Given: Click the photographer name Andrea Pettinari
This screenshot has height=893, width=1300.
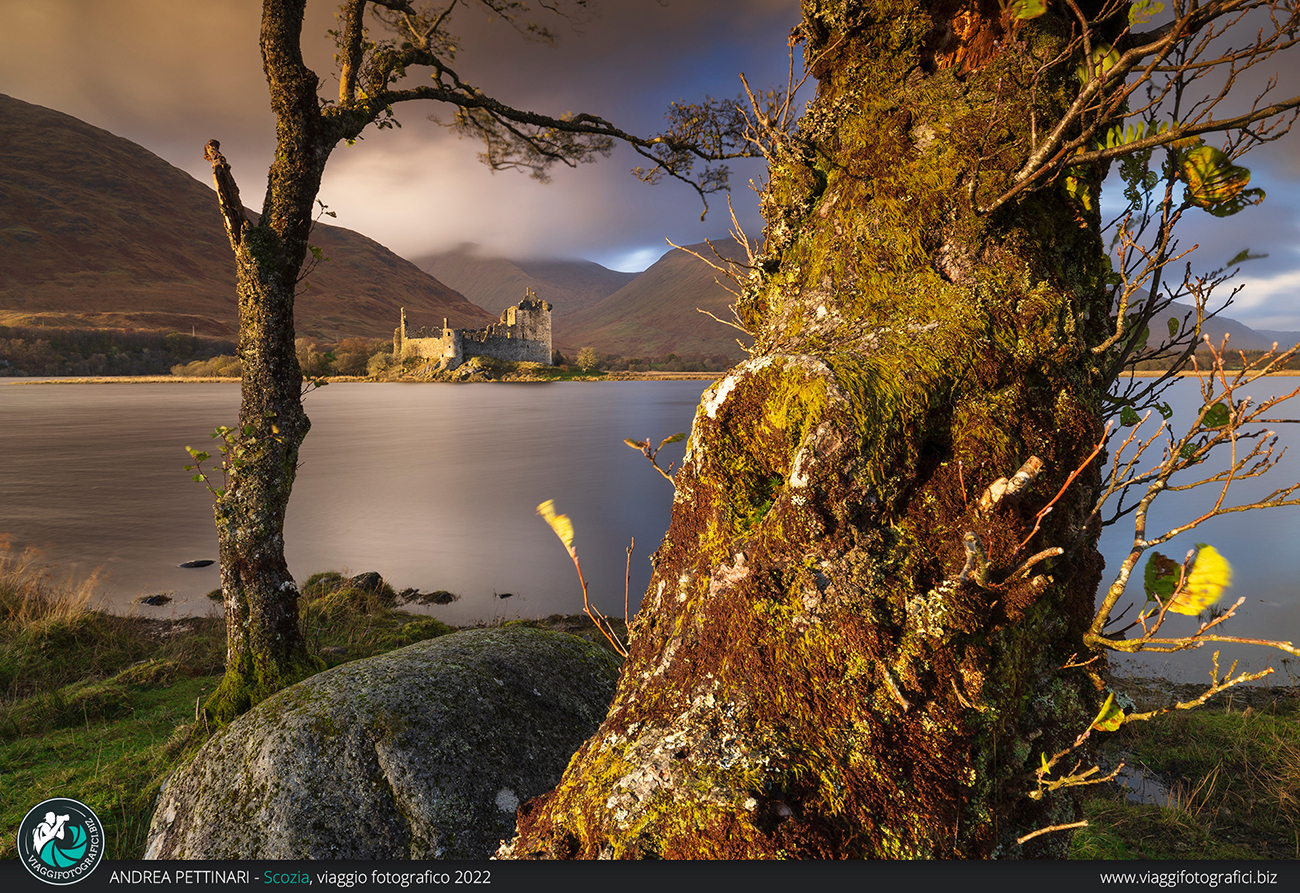Looking at the screenshot, I should 179,877.
